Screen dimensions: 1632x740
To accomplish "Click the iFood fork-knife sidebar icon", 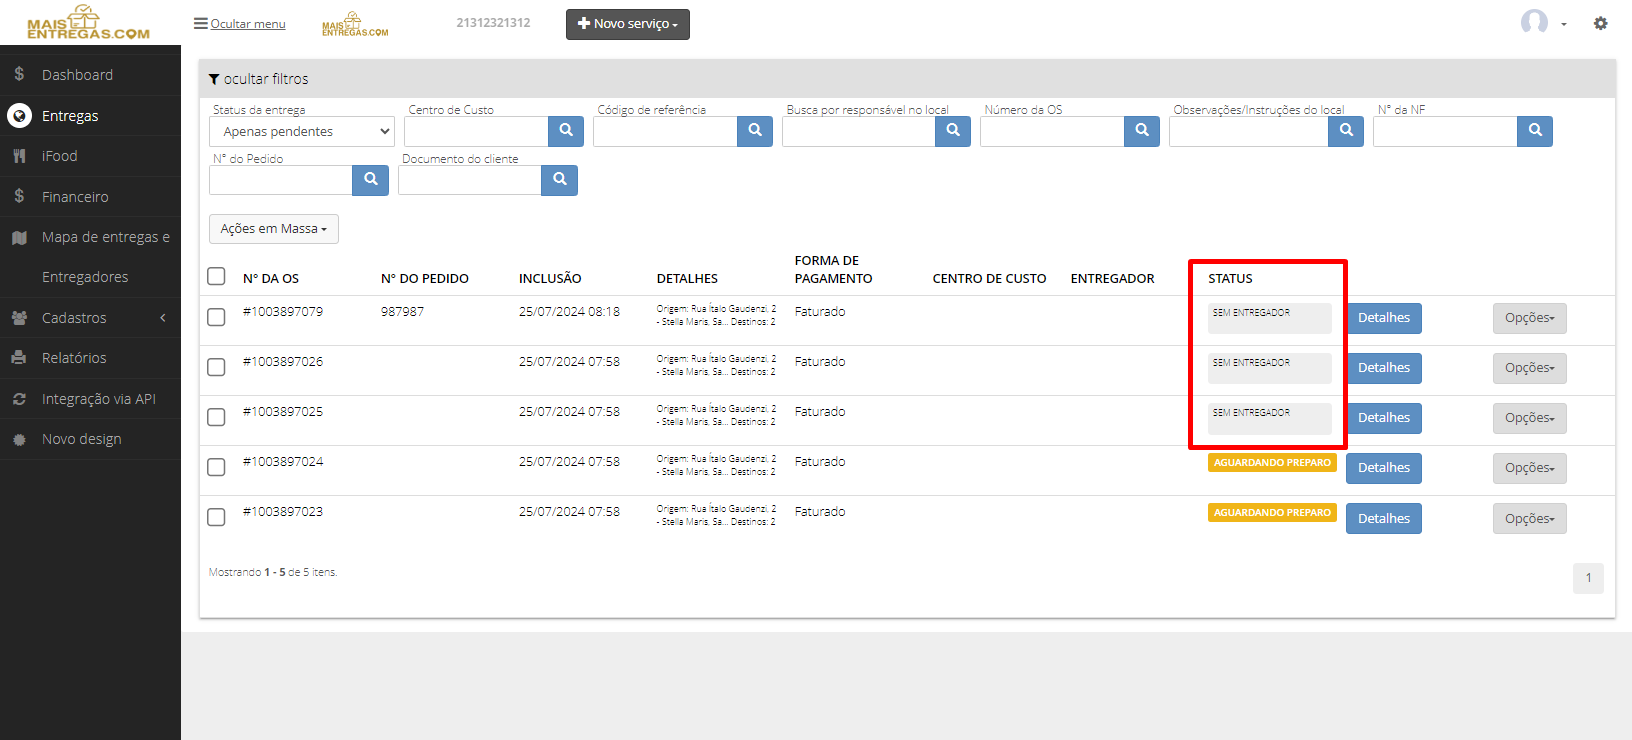I will [19, 156].
